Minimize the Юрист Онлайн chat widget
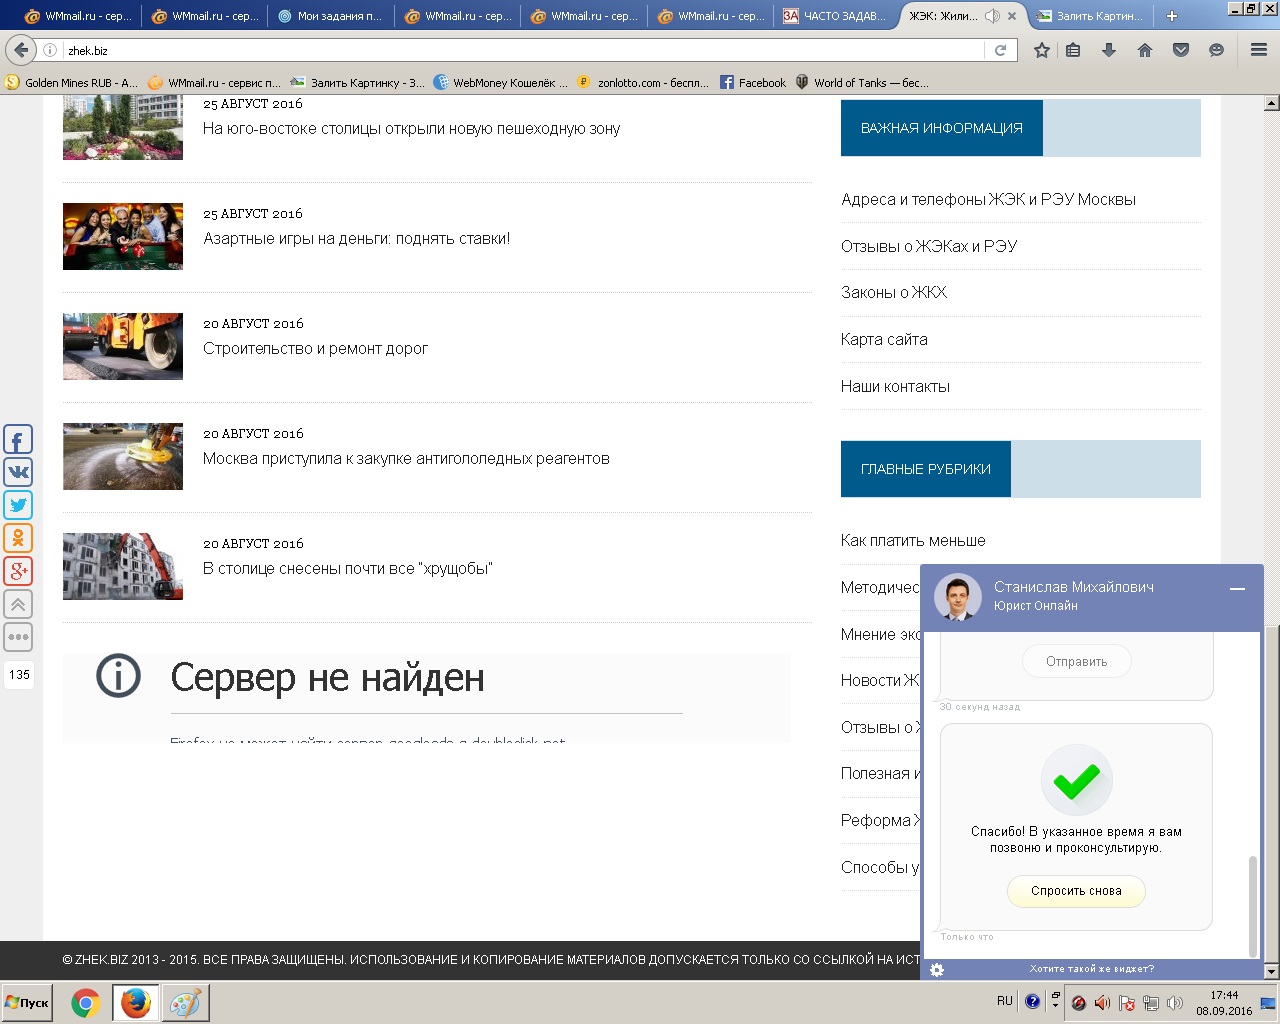The height and width of the screenshot is (1024, 1280). click(1237, 589)
